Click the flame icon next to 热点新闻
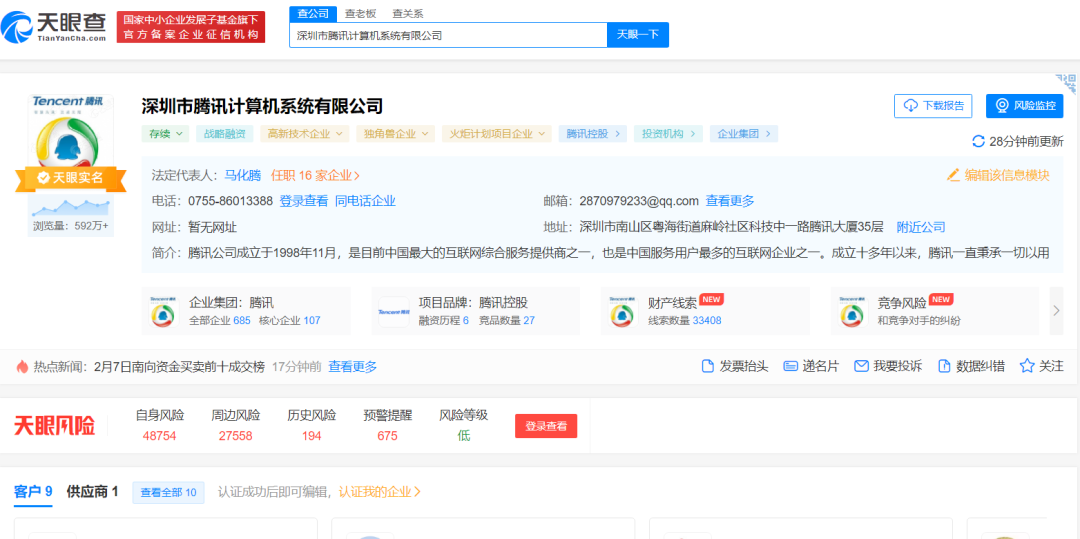The image size is (1080, 539). click(23, 367)
